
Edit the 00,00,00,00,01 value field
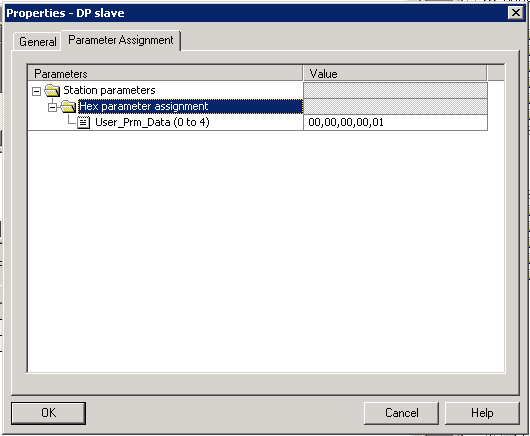(x=395, y=122)
